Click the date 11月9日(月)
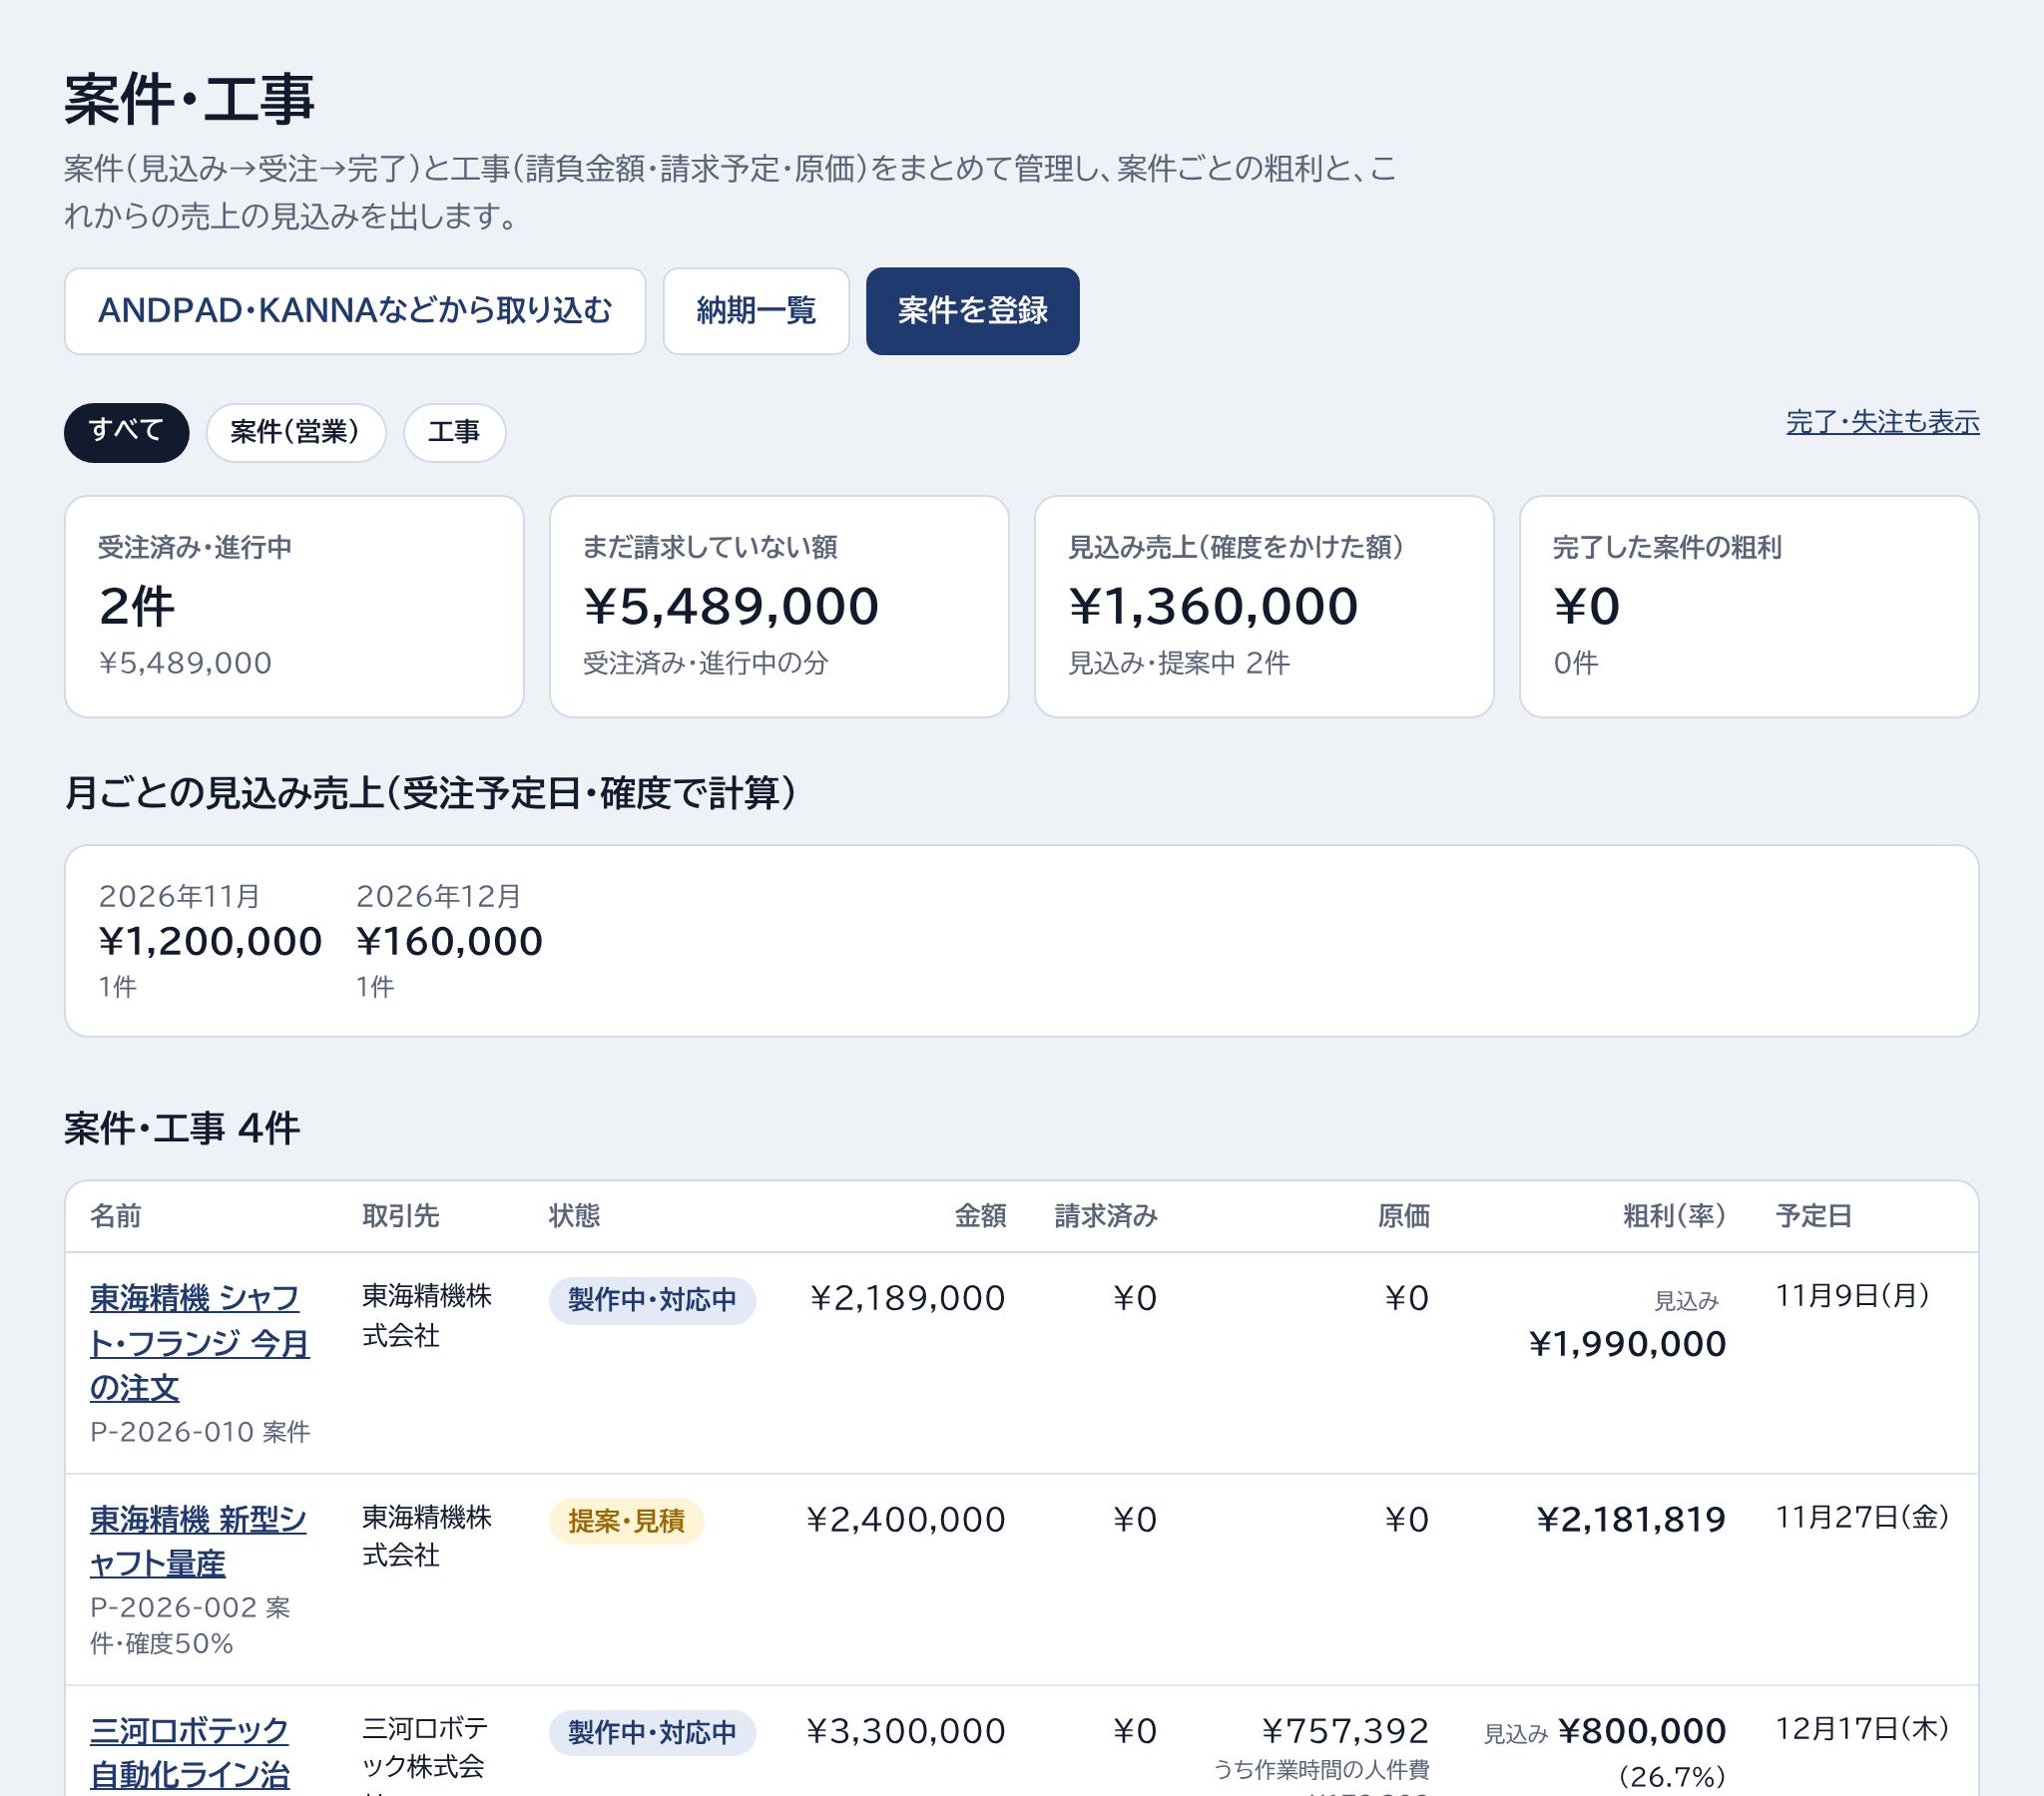Screen dimensions: 2044x1796 (x=1852, y=1296)
